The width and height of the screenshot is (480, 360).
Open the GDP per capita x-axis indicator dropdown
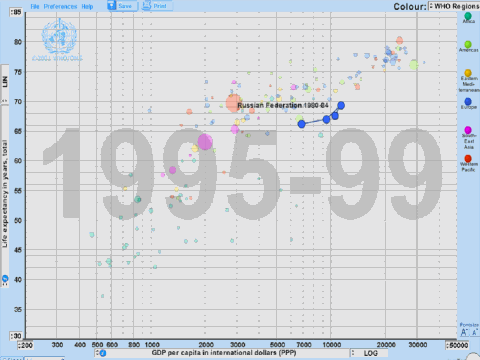click(223, 353)
